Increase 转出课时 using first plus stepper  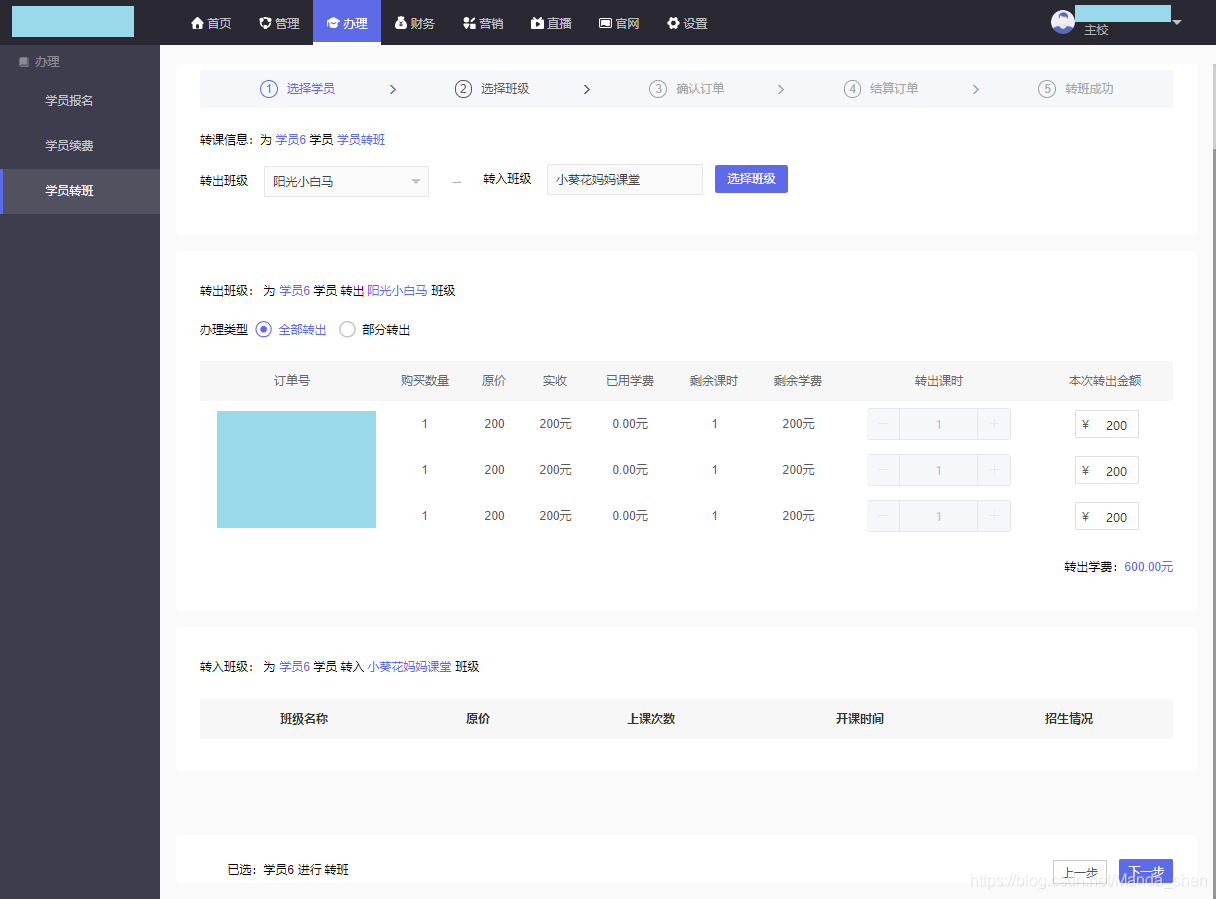pyautogui.click(x=994, y=423)
